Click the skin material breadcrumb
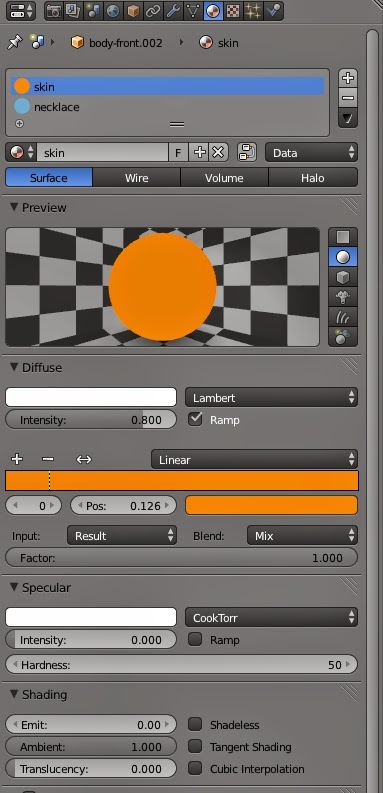This screenshot has width=383, height=793. [x=219, y=43]
